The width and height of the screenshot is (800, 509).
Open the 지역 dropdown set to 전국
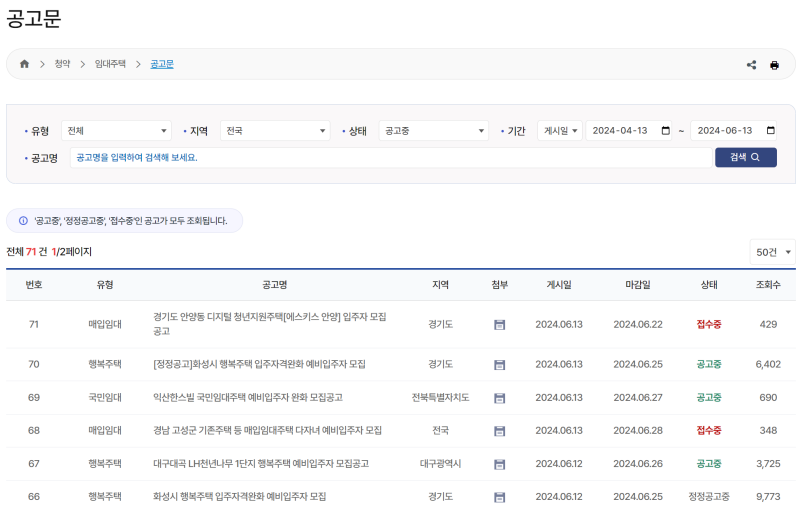tap(275, 131)
